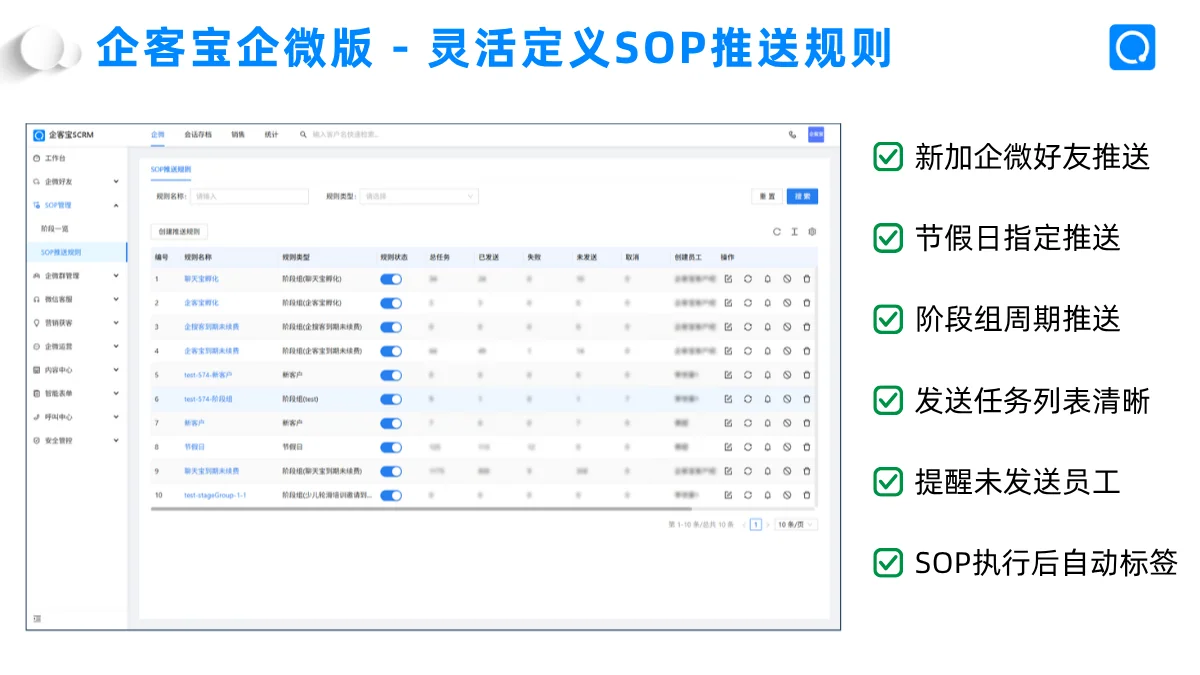1200x675 pixels.
Task: Switch to the 企微 top tab
Action: (157, 134)
